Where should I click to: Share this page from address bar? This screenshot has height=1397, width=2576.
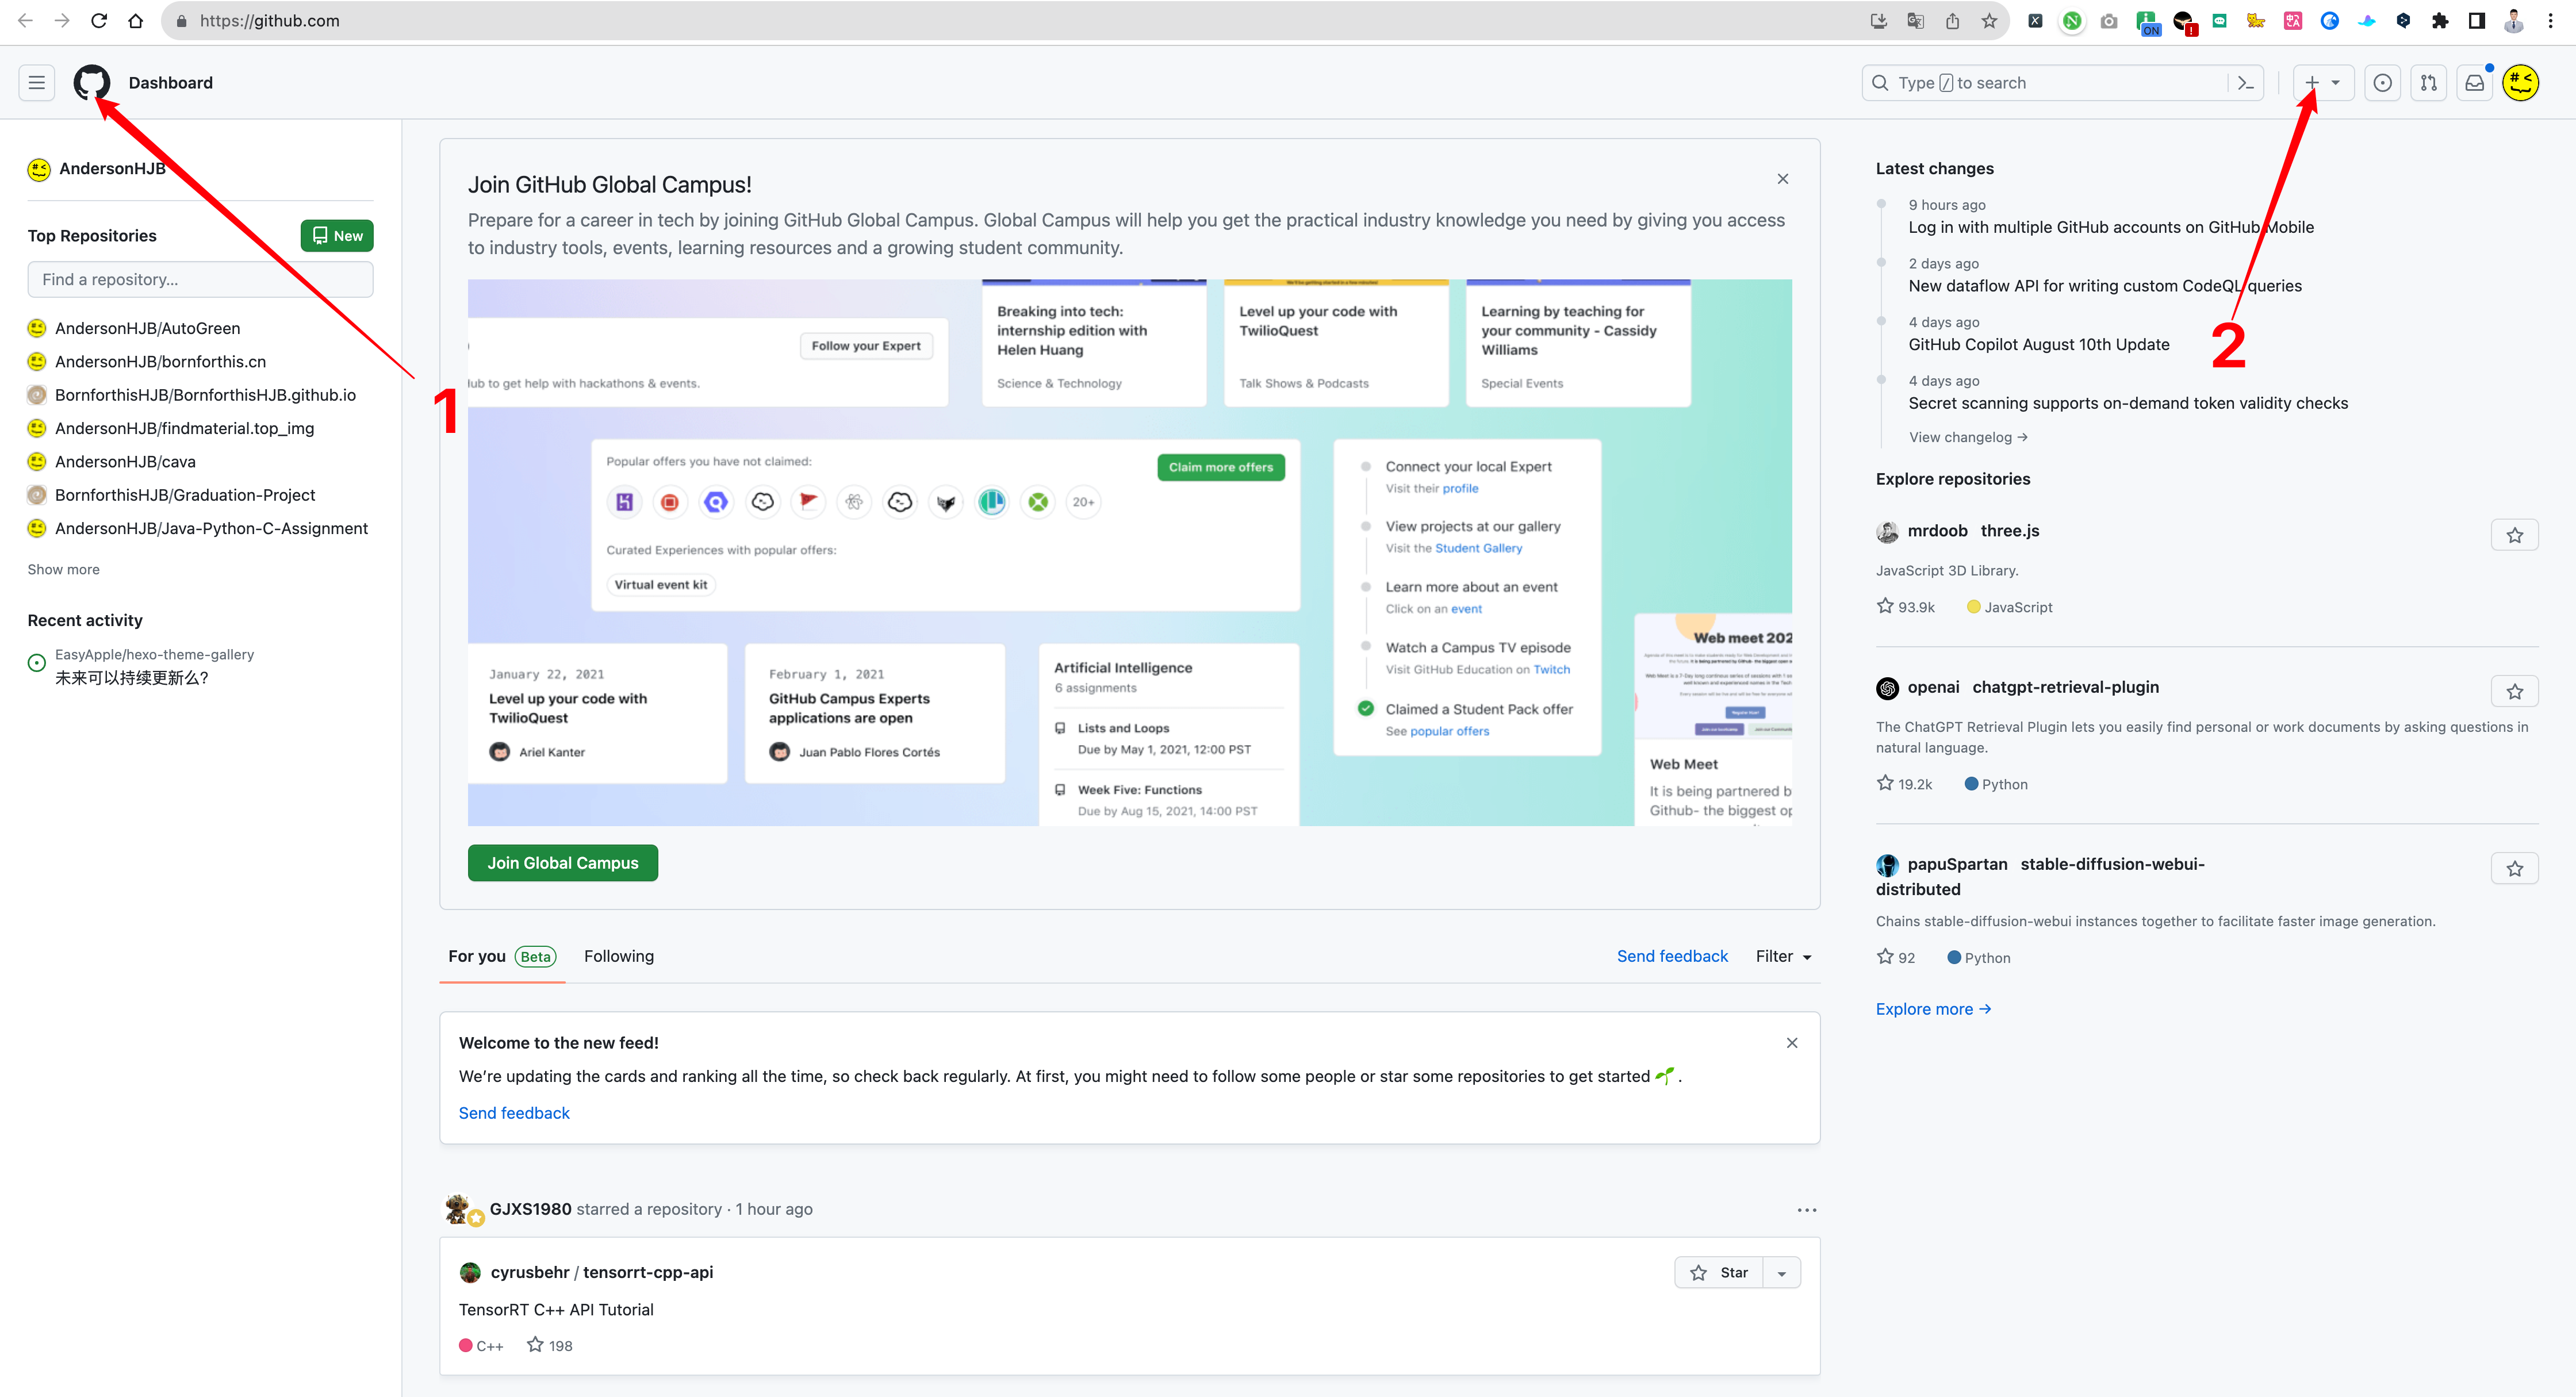pos(1953,21)
